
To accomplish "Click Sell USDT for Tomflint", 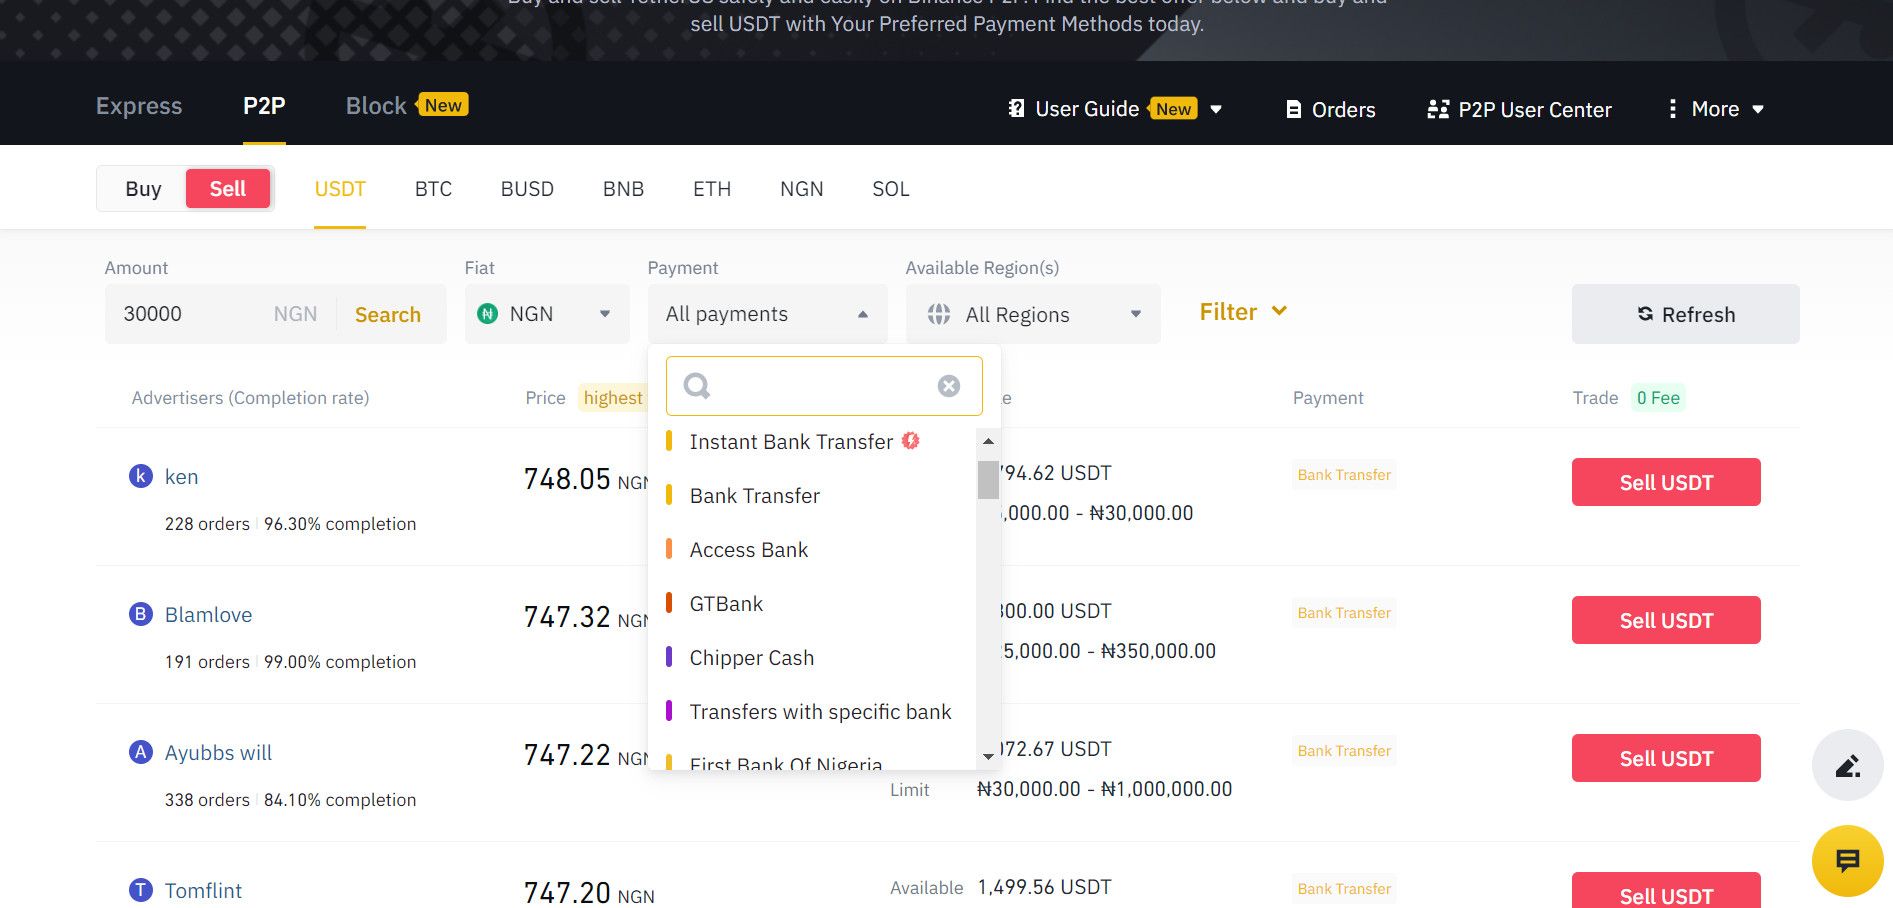I will coord(1666,891).
